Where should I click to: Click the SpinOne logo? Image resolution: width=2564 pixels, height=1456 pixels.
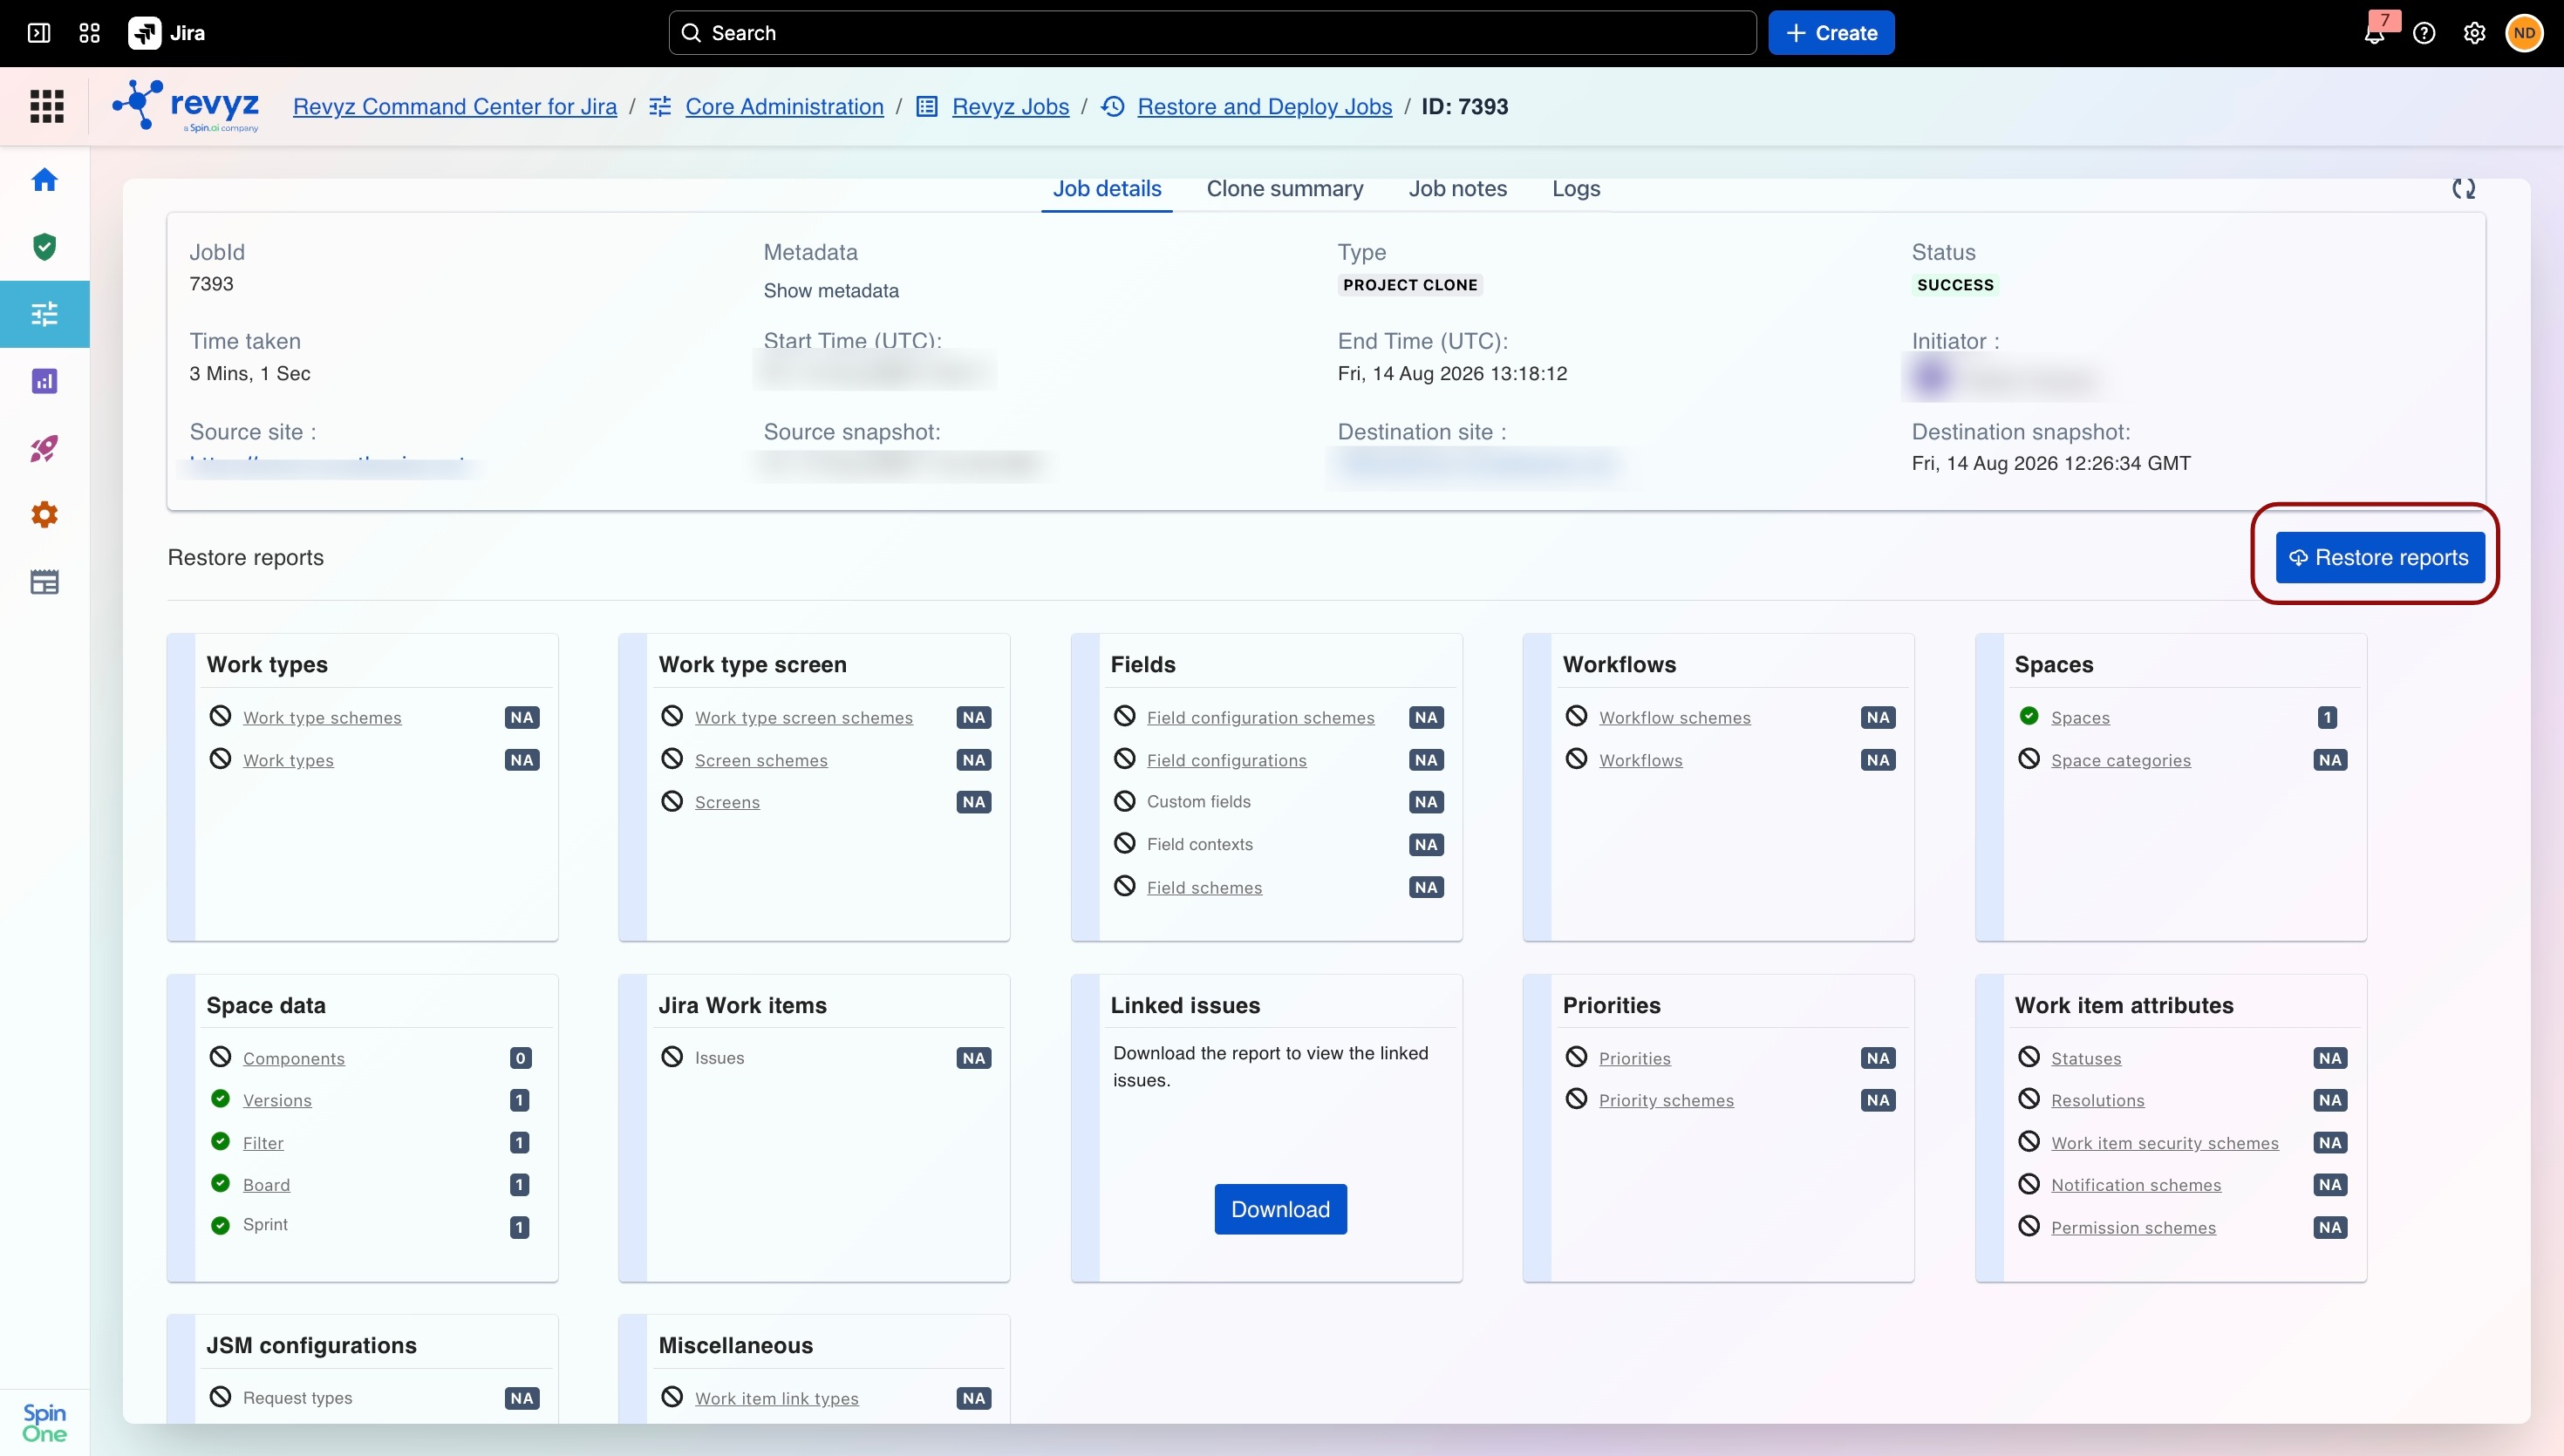[x=44, y=1422]
